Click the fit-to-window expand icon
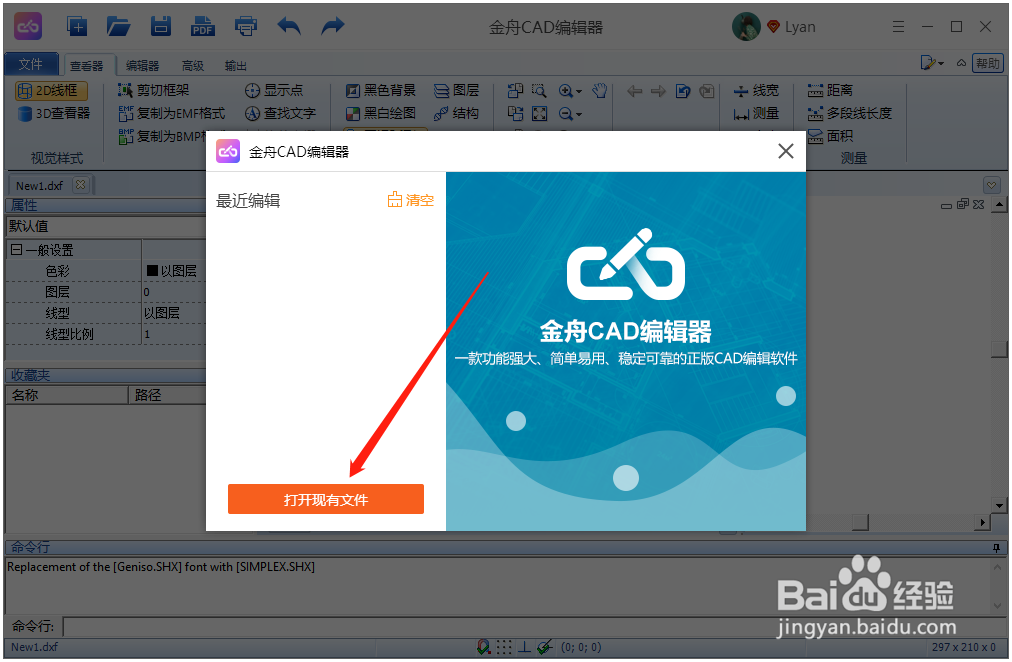 (540, 114)
